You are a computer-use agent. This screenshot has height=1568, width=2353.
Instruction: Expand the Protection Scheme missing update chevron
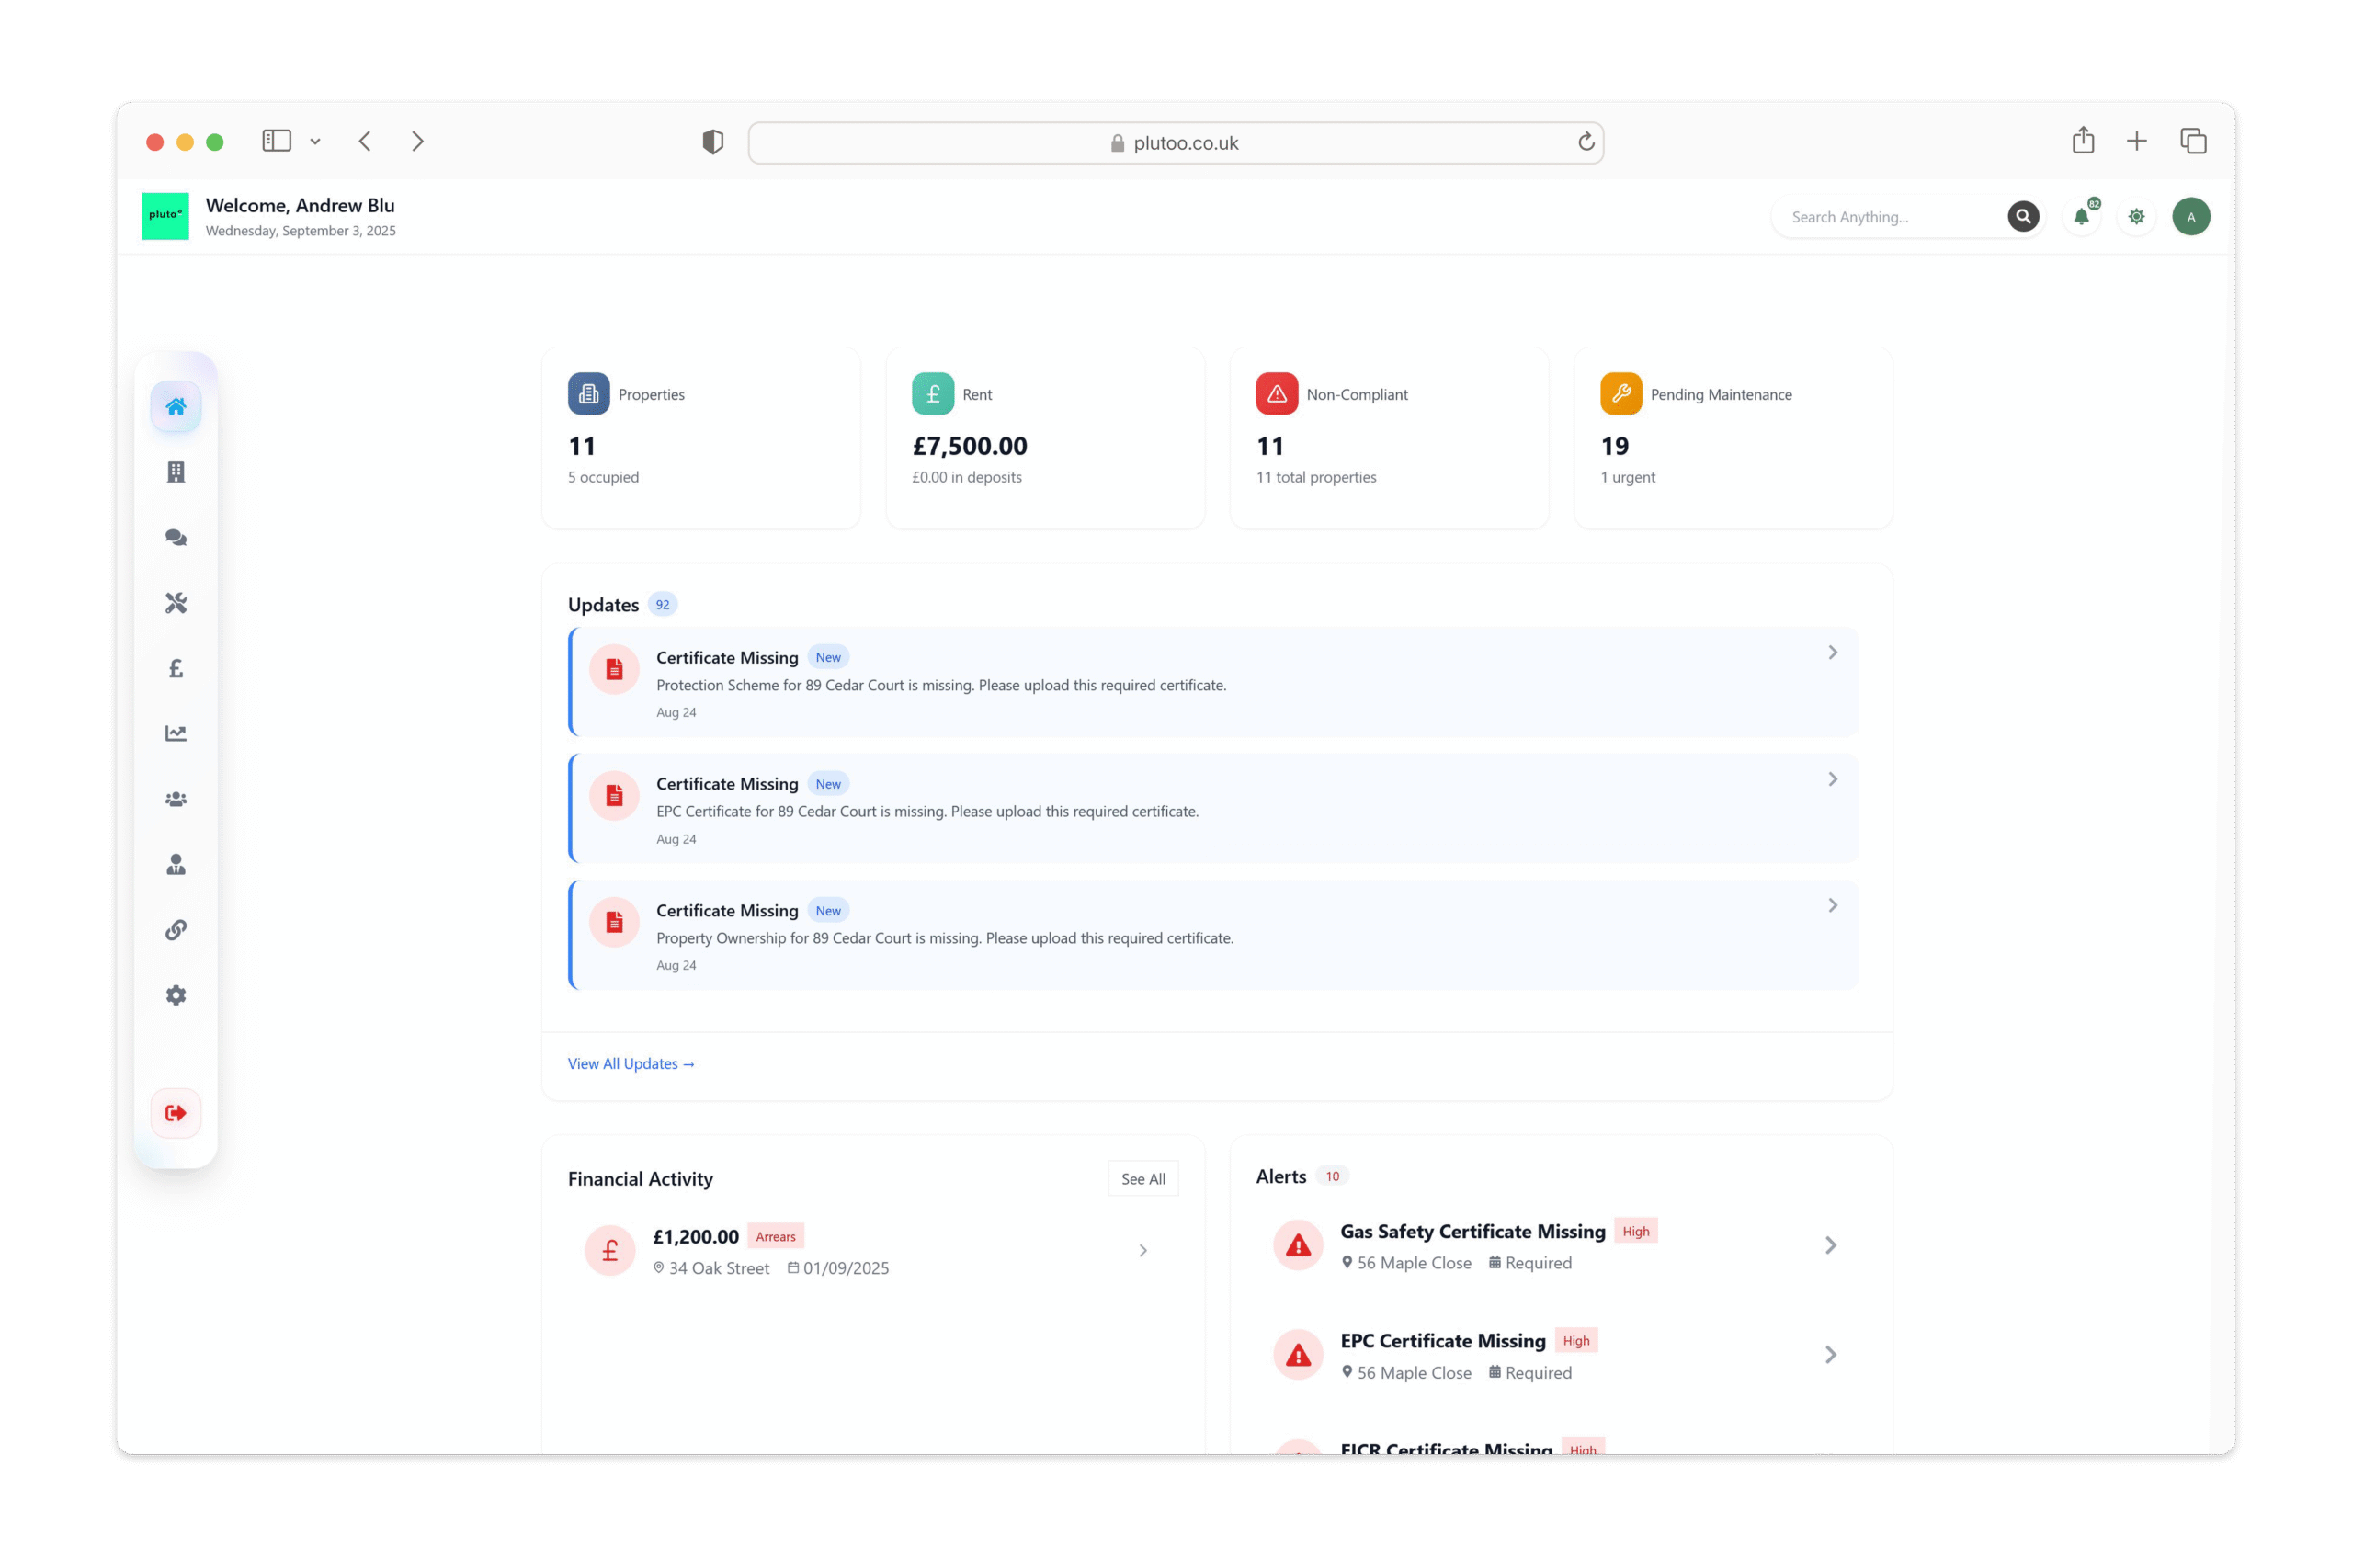click(1832, 653)
